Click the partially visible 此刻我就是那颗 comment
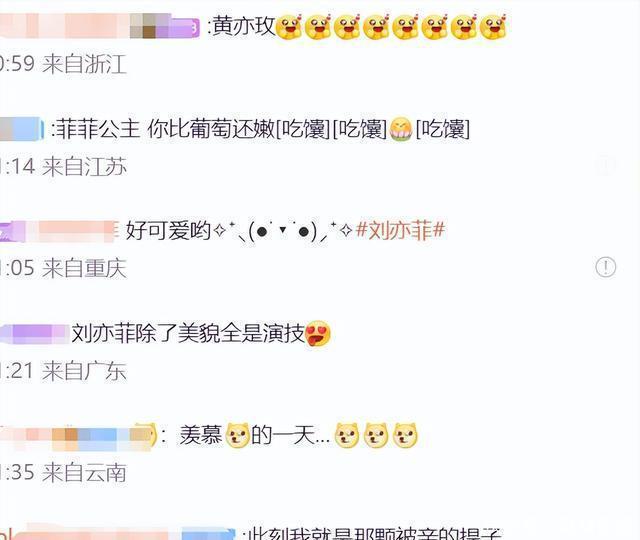Viewport: 640px width, 540px height. point(372,533)
